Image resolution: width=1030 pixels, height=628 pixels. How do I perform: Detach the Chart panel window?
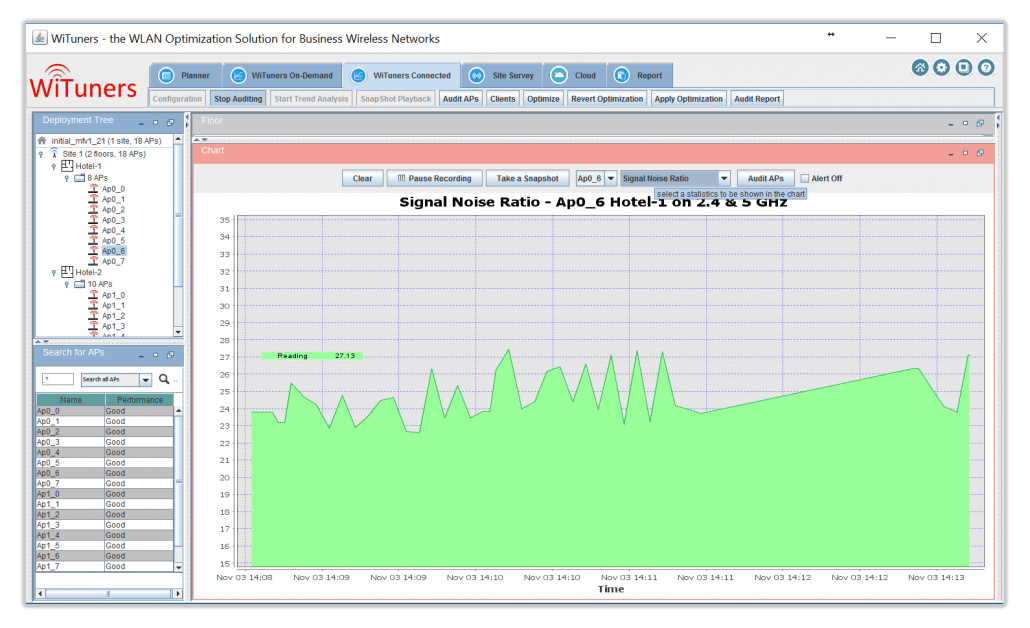(x=981, y=153)
